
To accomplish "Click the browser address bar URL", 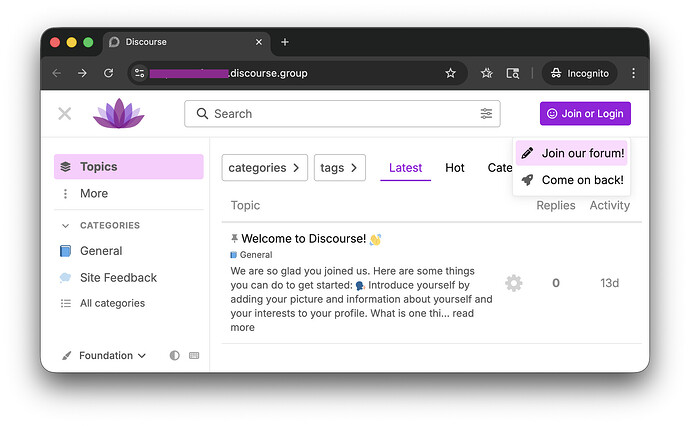I will coord(268,73).
